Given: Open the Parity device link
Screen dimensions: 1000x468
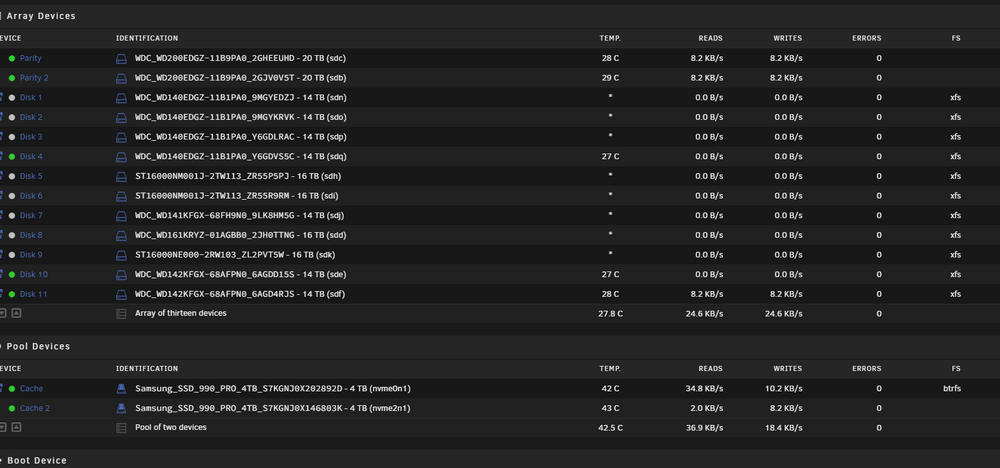Looking at the screenshot, I should [x=31, y=59].
